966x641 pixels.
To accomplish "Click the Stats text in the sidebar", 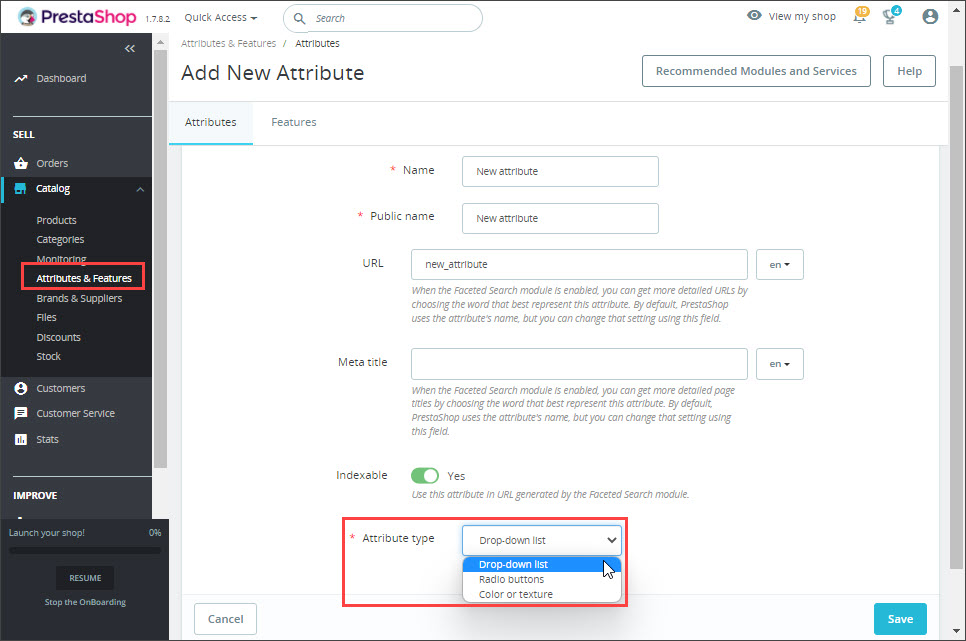I will coord(47,439).
